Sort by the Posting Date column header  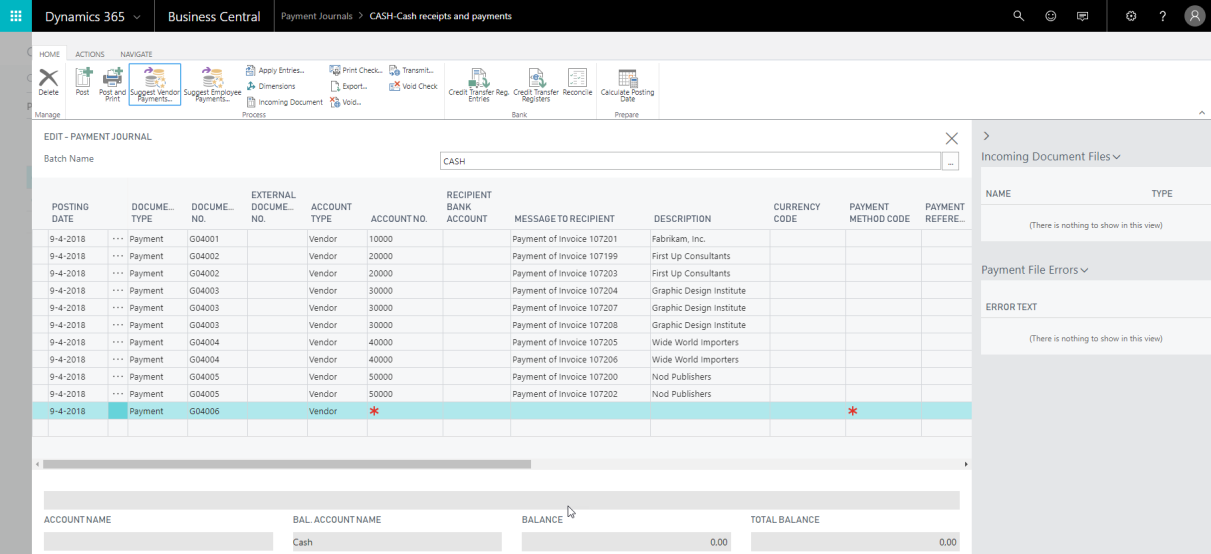coord(70,213)
